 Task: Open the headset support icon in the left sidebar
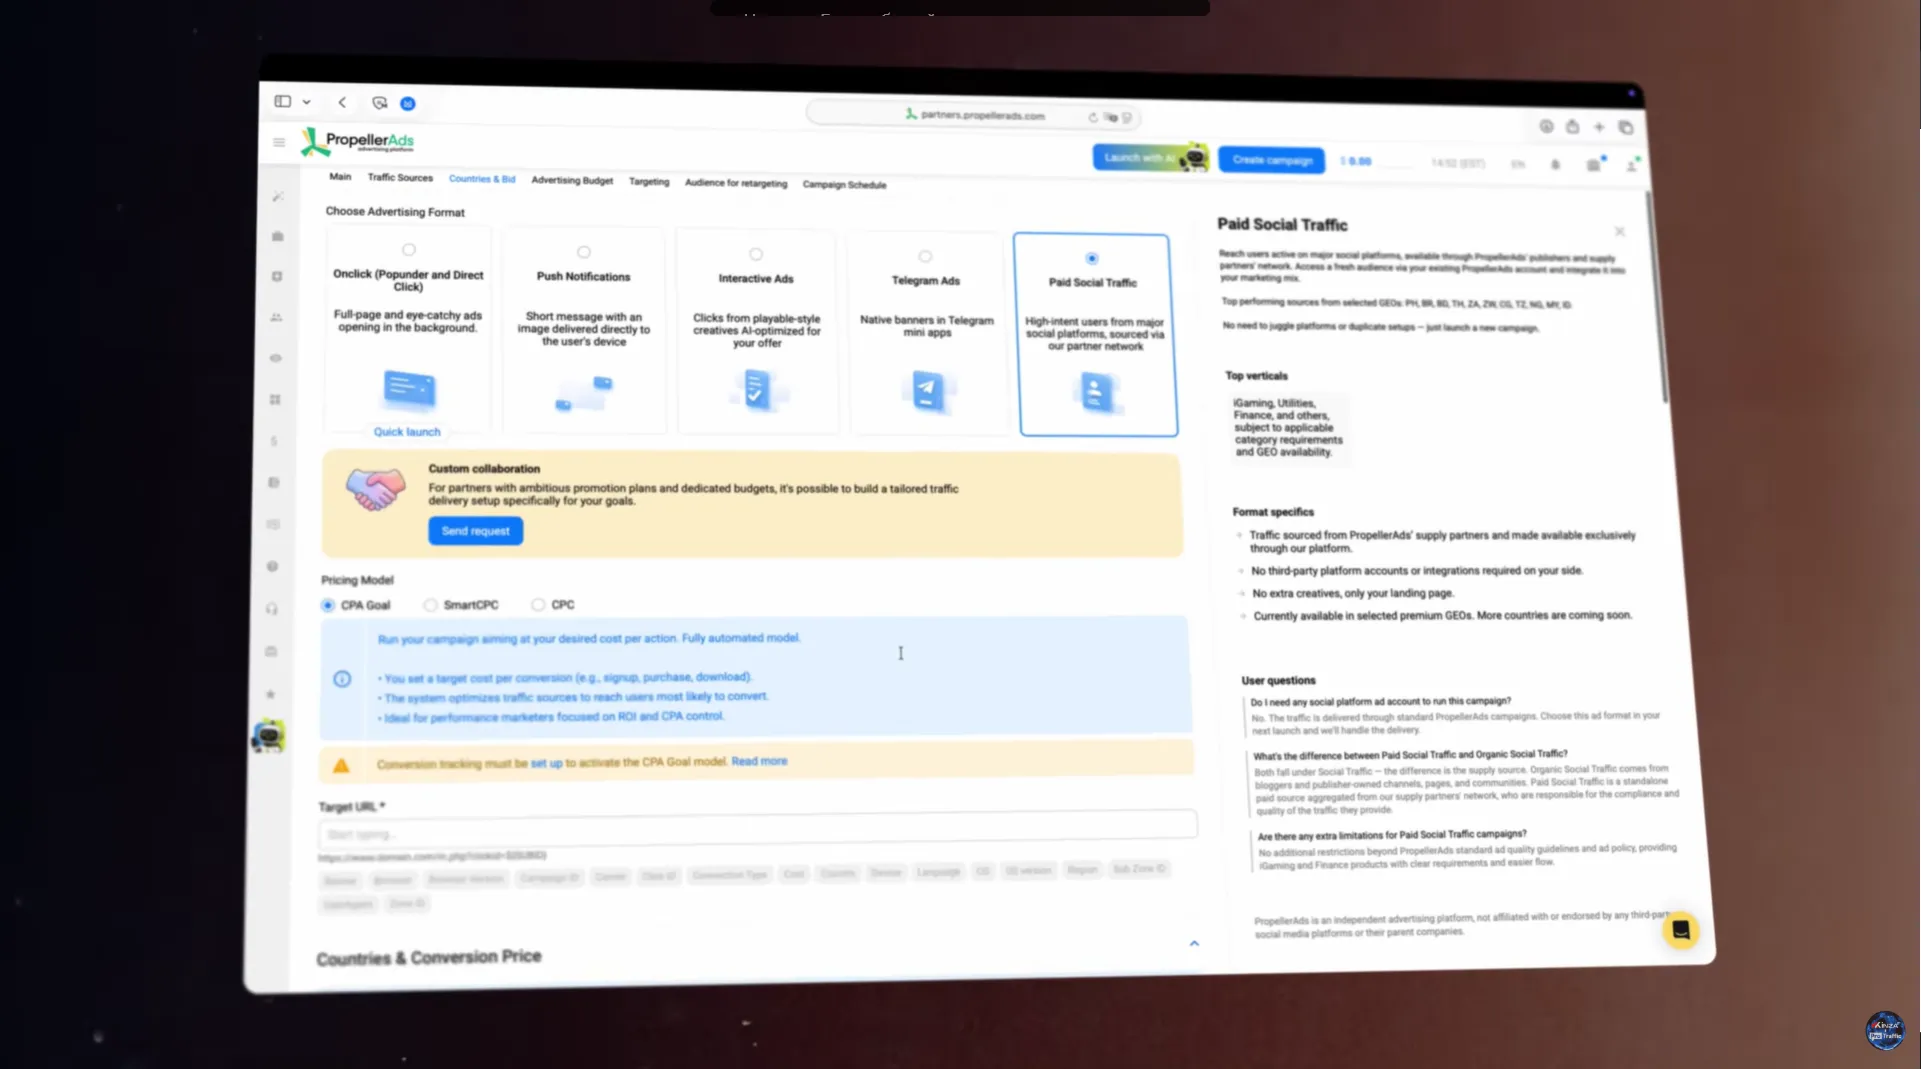(x=272, y=609)
